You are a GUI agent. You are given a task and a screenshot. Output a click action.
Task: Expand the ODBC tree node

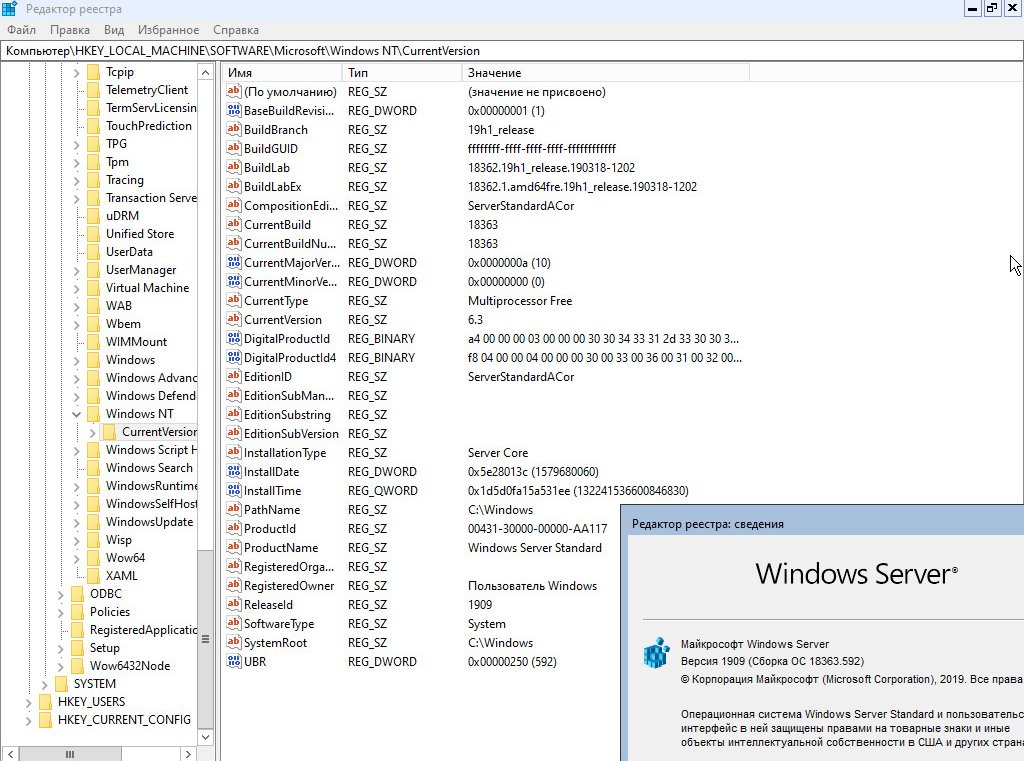click(x=61, y=594)
